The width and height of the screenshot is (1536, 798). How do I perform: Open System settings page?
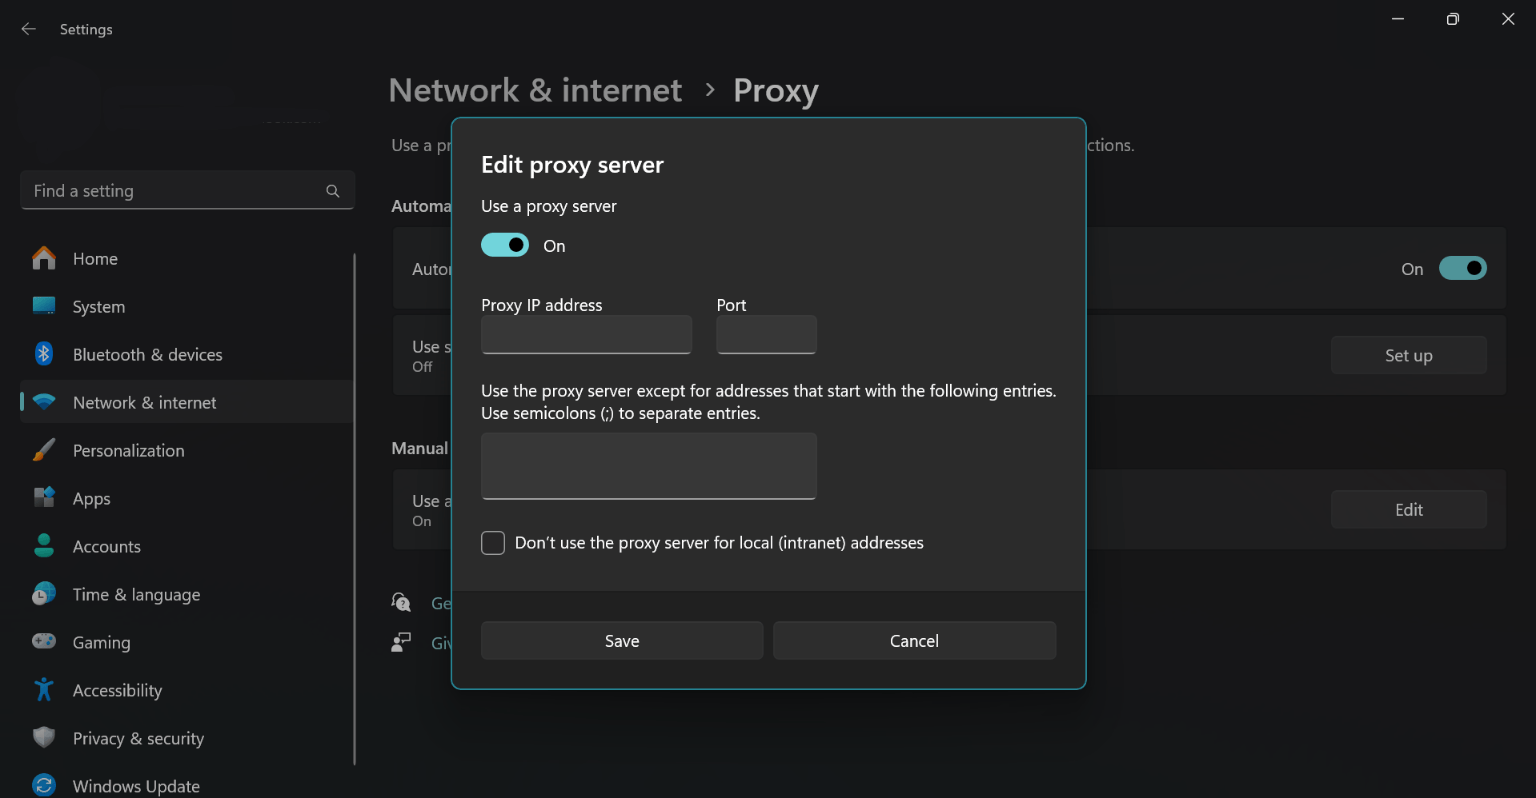point(186,307)
